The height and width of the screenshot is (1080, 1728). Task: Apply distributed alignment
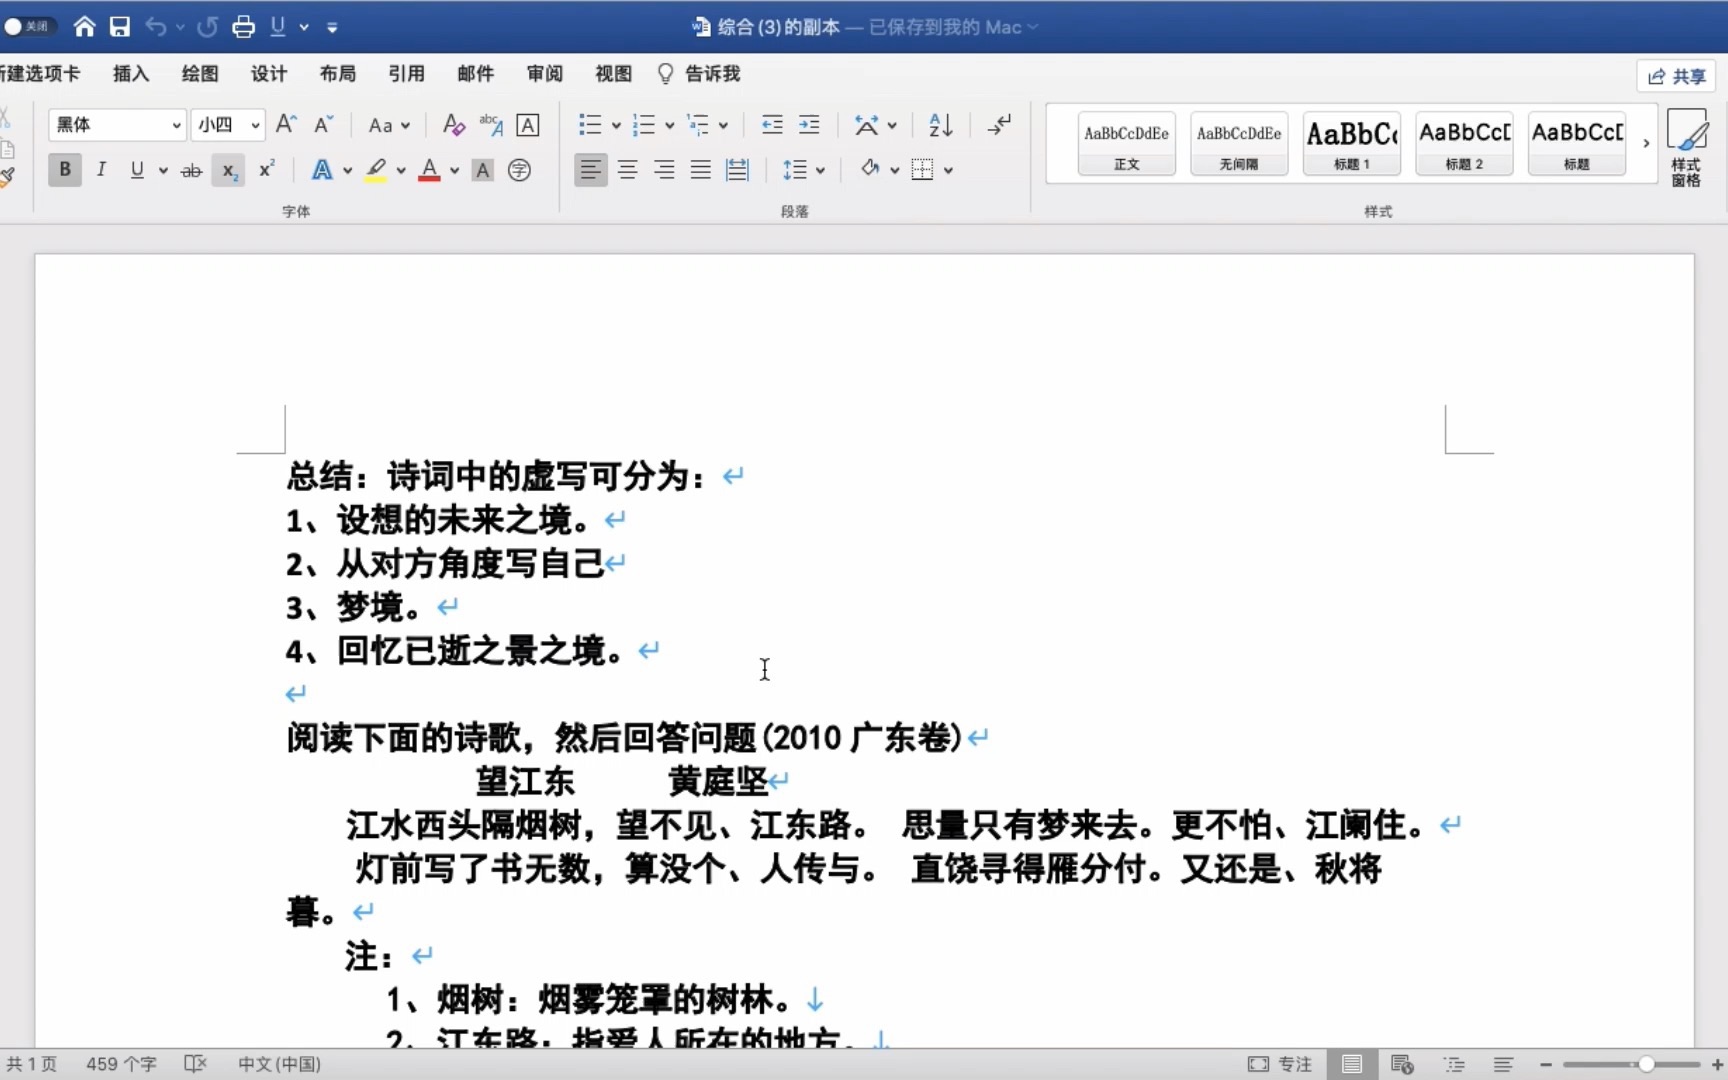tap(737, 170)
